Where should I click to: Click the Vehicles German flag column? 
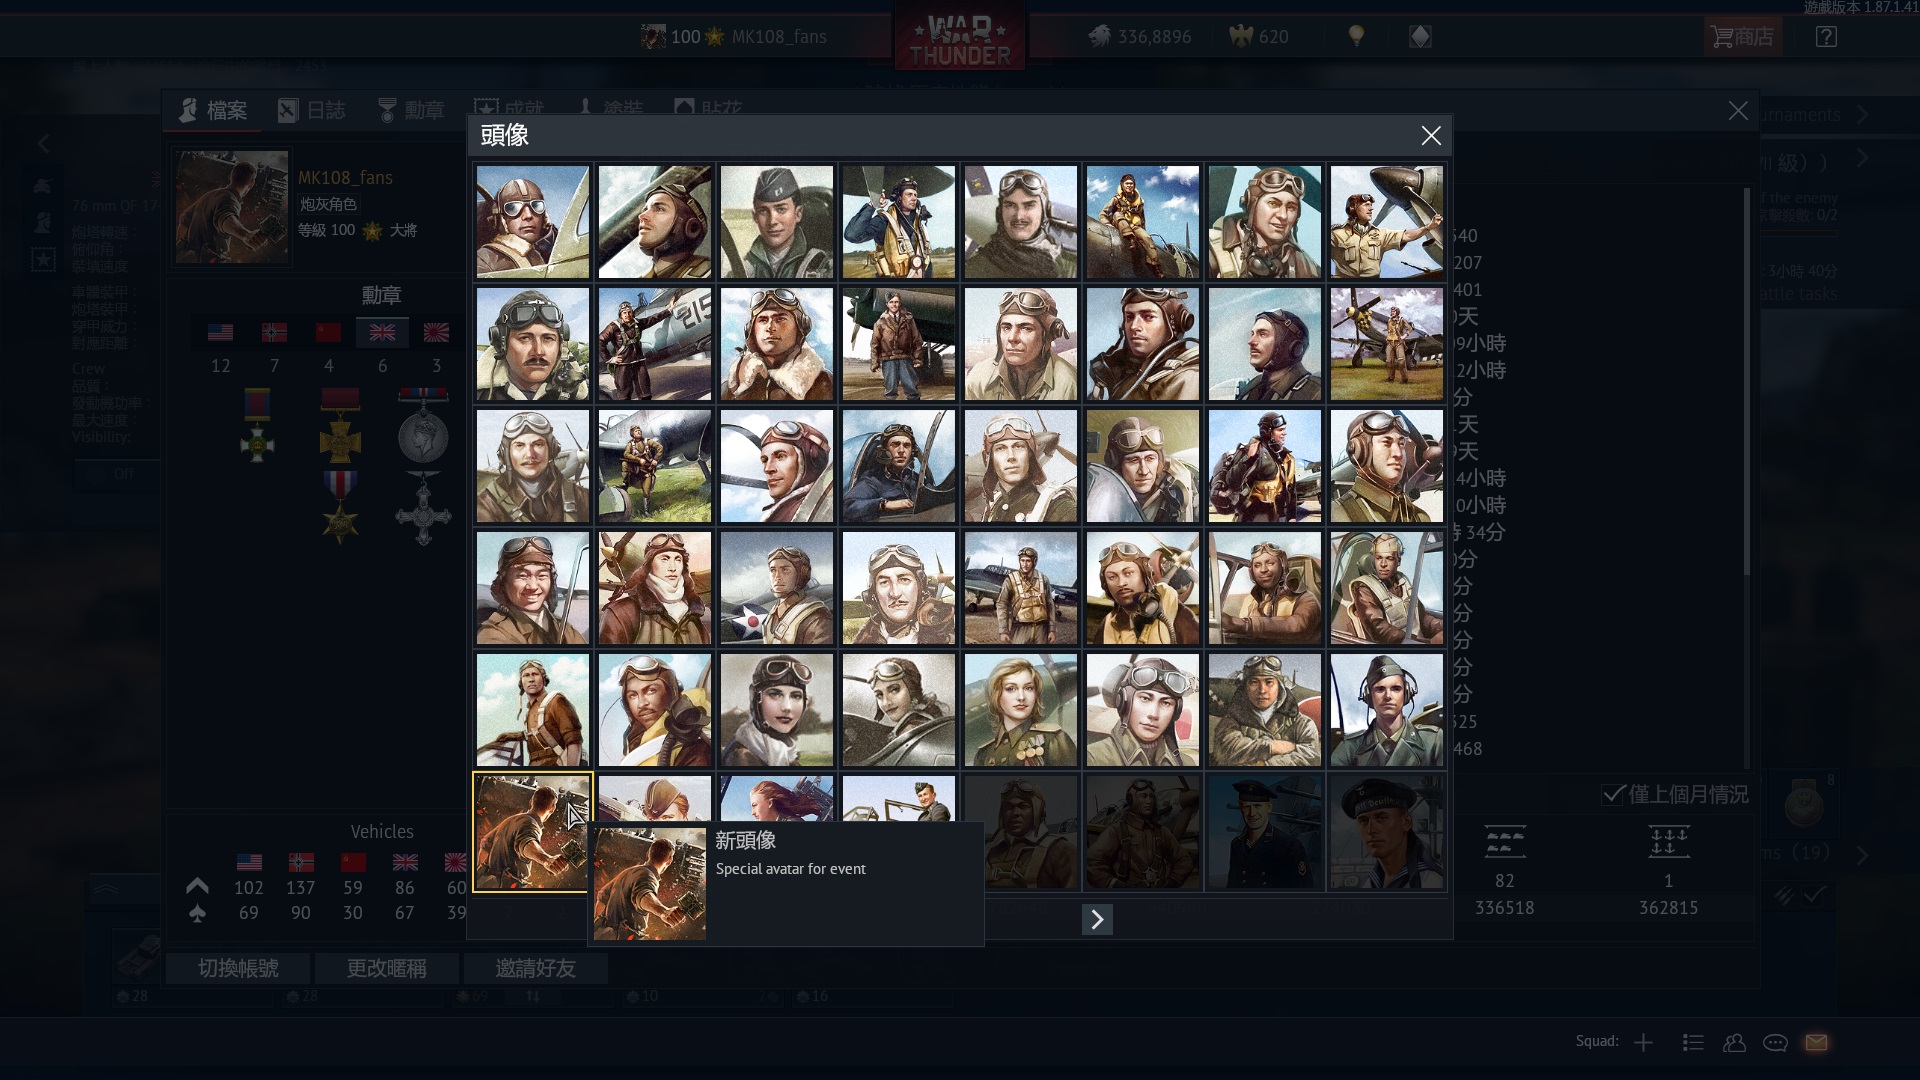tap(301, 862)
